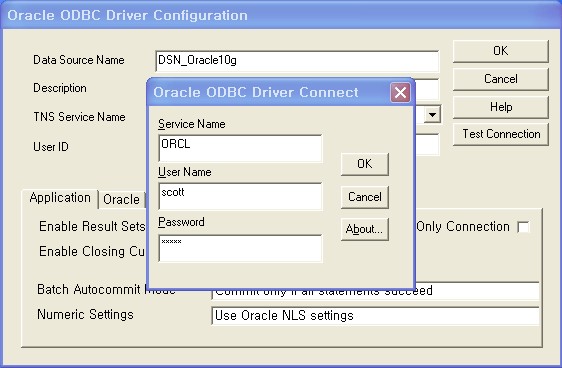Image resolution: width=562 pixels, height=368 pixels.
Task: Toggle the Read-Only Connection checkbox
Action: pos(523,227)
